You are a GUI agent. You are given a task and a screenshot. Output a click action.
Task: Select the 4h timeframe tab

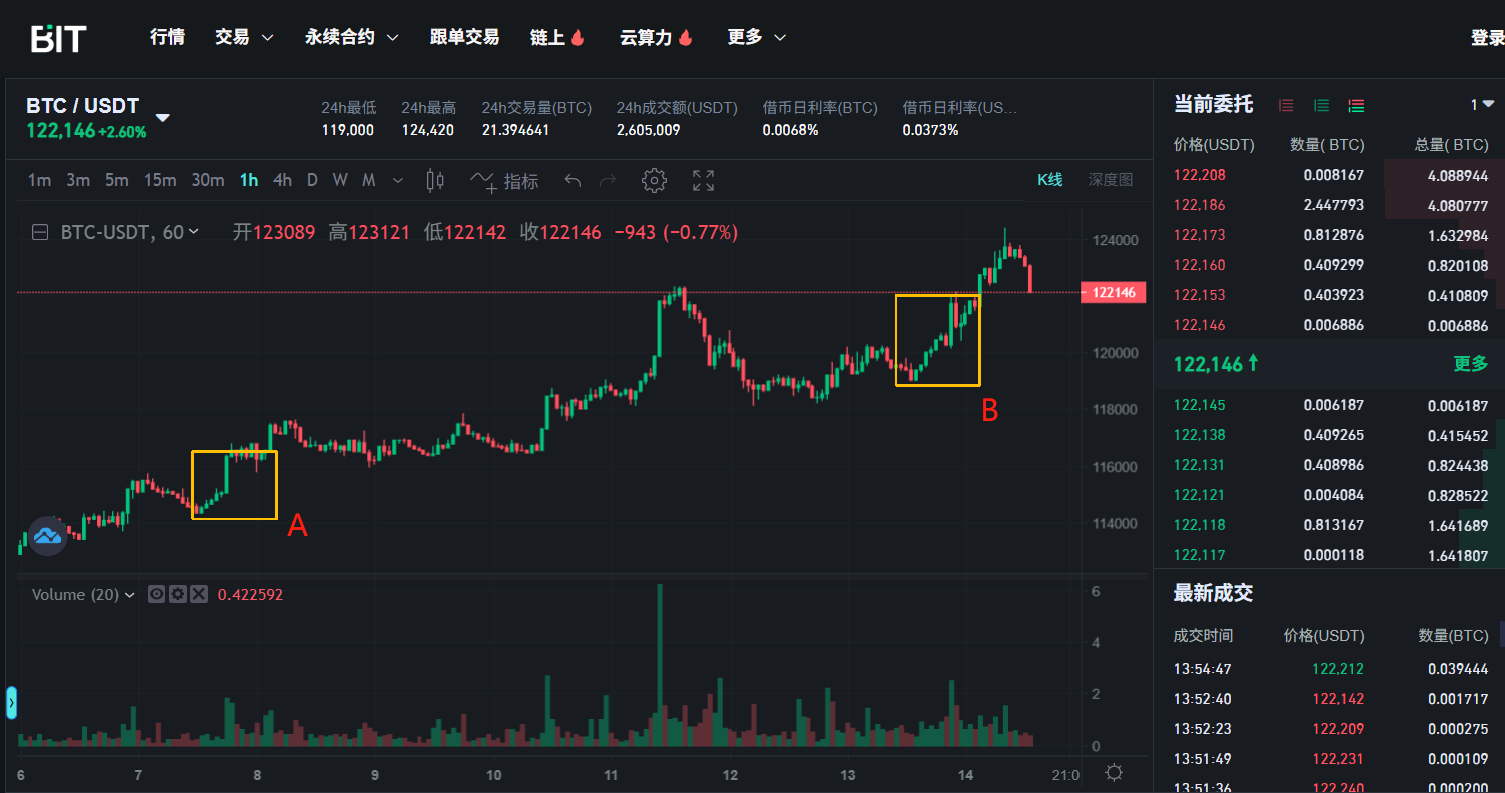coord(283,181)
